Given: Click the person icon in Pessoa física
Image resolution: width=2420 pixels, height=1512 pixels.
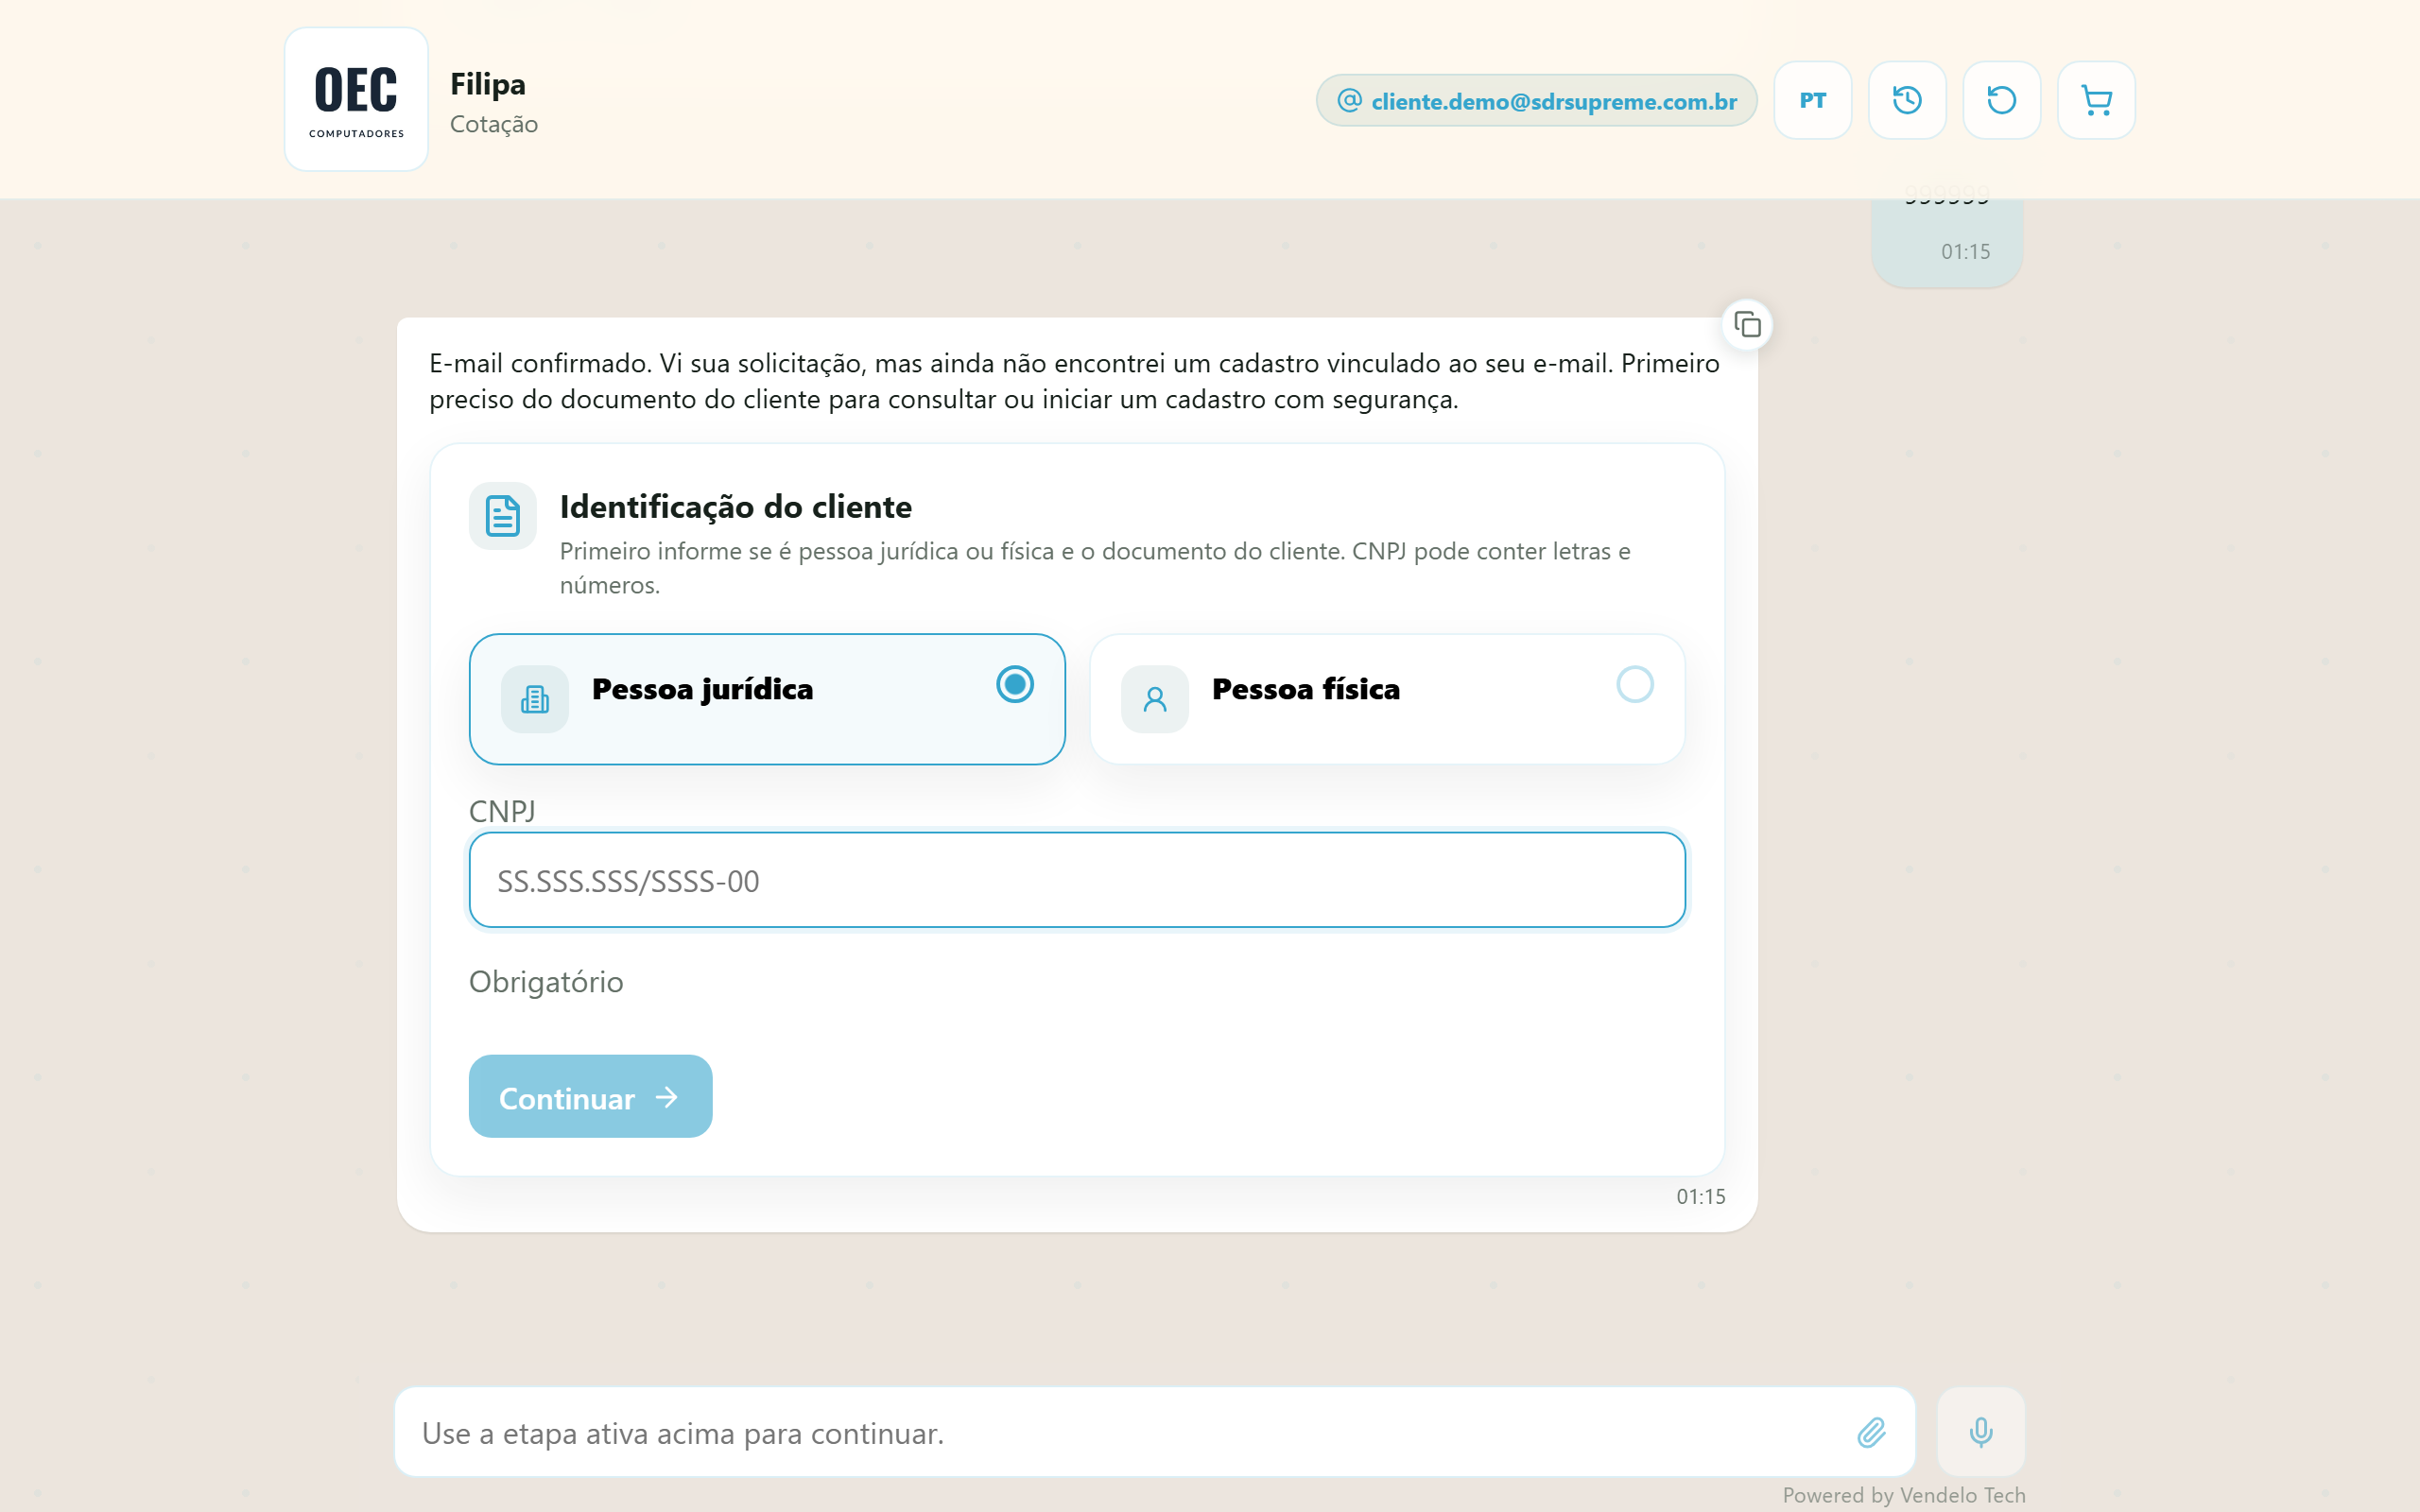Looking at the screenshot, I should (x=1155, y=699).
